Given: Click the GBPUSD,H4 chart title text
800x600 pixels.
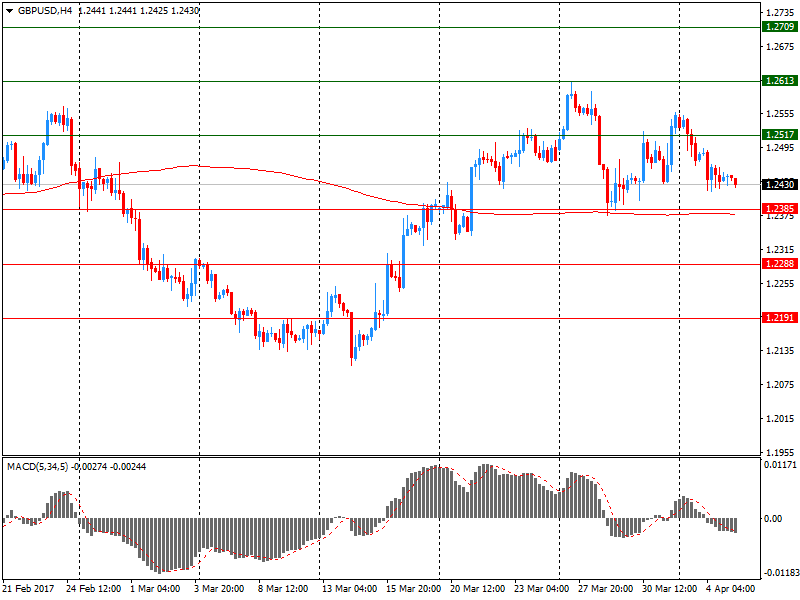Looking at the screenshot, I should click(x=46, y=10).
